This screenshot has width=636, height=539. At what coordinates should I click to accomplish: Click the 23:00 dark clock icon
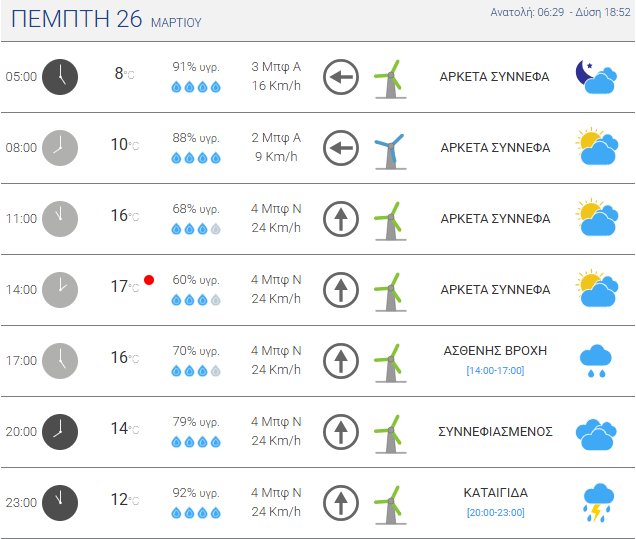[x=60, y=503]
